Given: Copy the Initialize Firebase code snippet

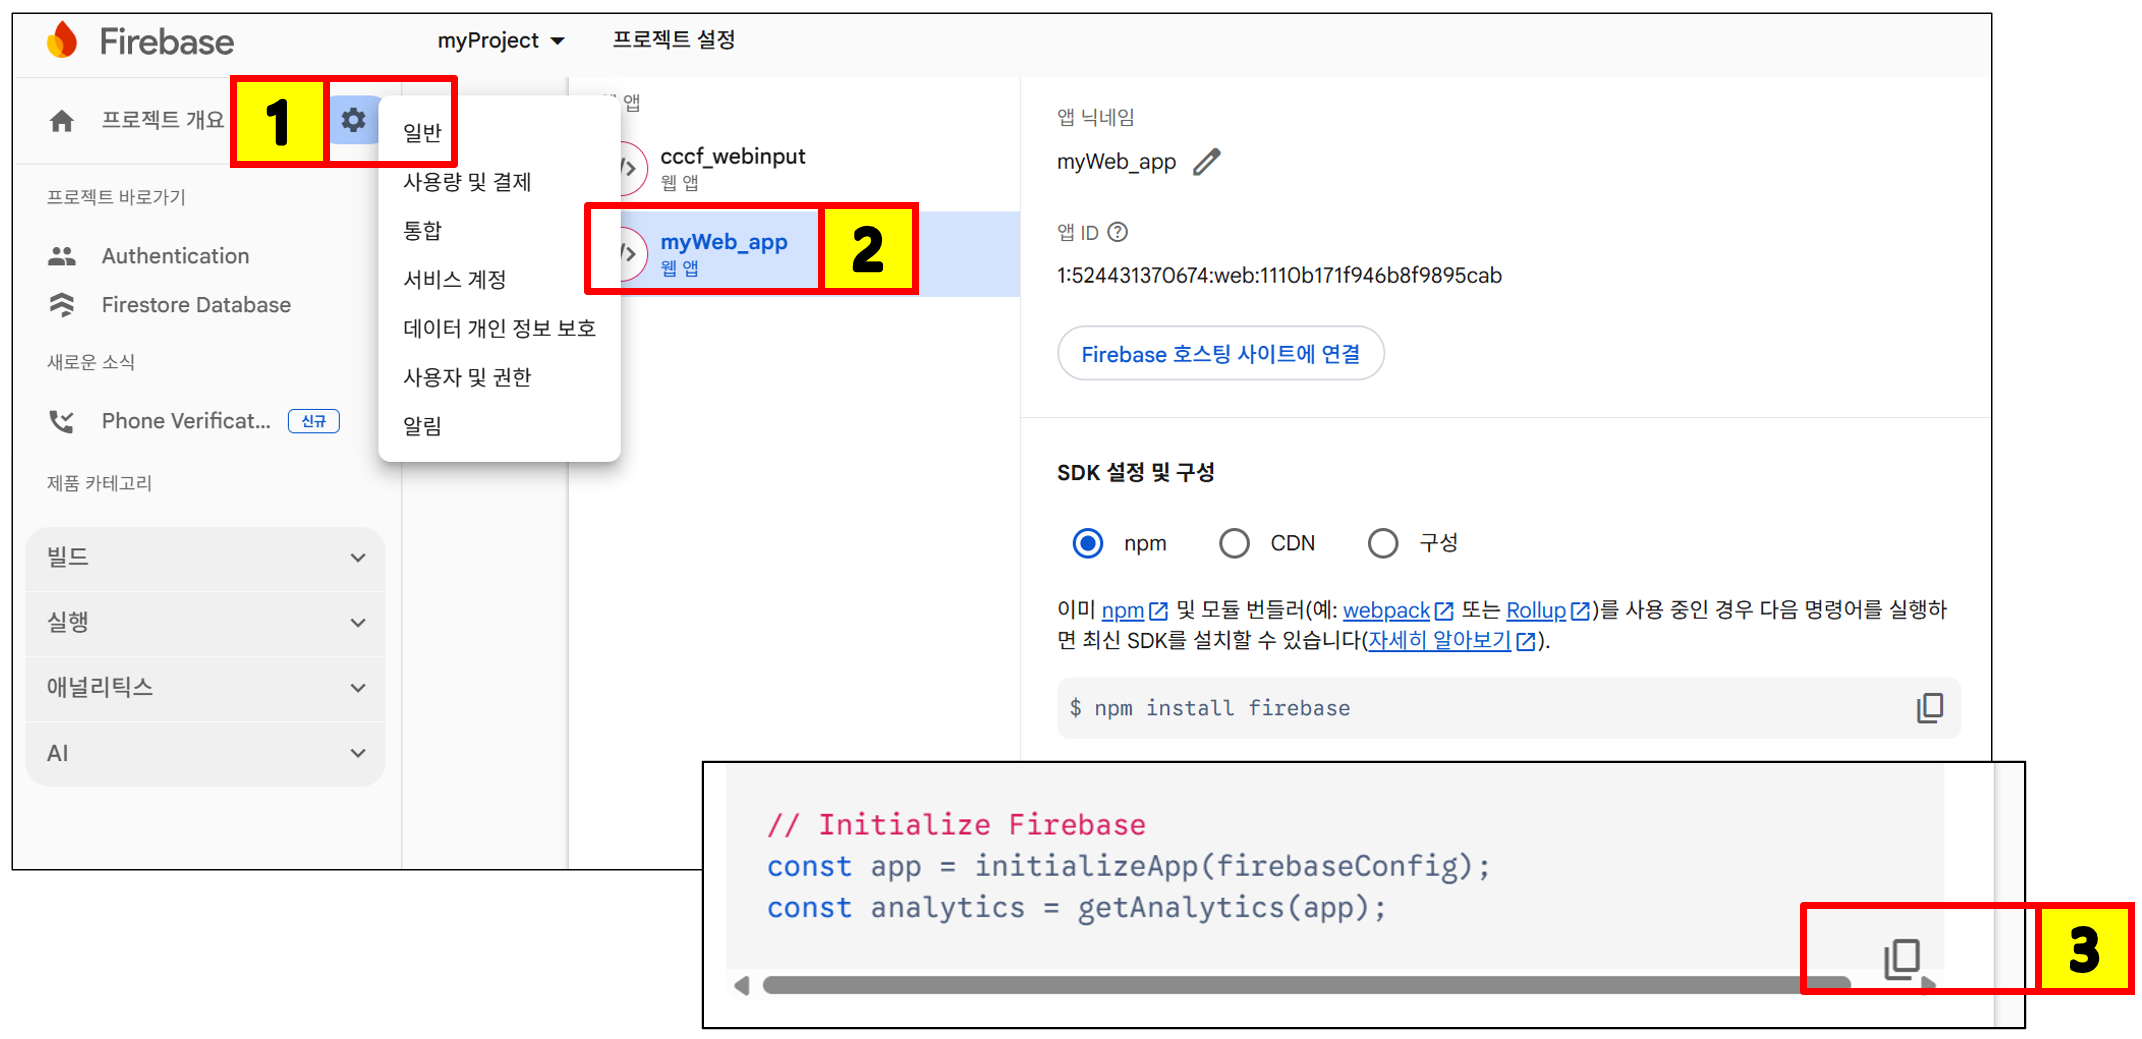Looking at the screenshot, I should (1903, 957).
